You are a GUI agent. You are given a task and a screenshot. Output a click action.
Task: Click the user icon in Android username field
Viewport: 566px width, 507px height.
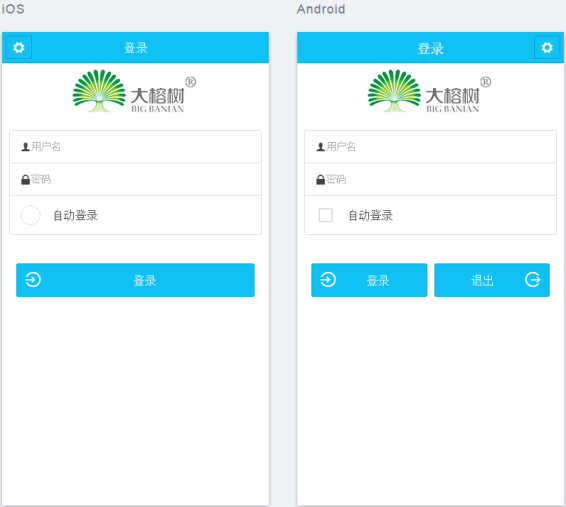[x=321, y=147]
